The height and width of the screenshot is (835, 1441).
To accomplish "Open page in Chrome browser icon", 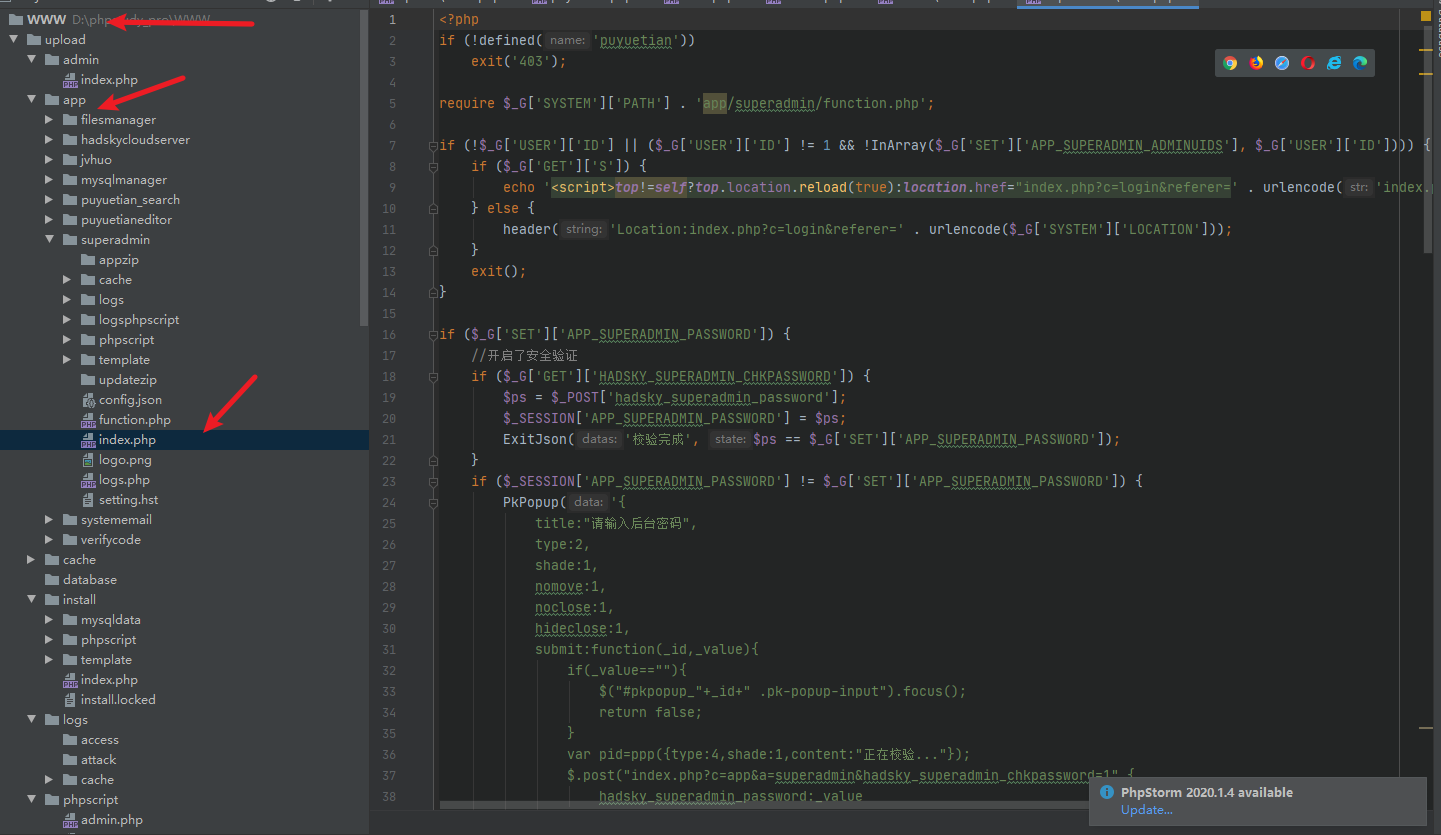I will 1230,63.
